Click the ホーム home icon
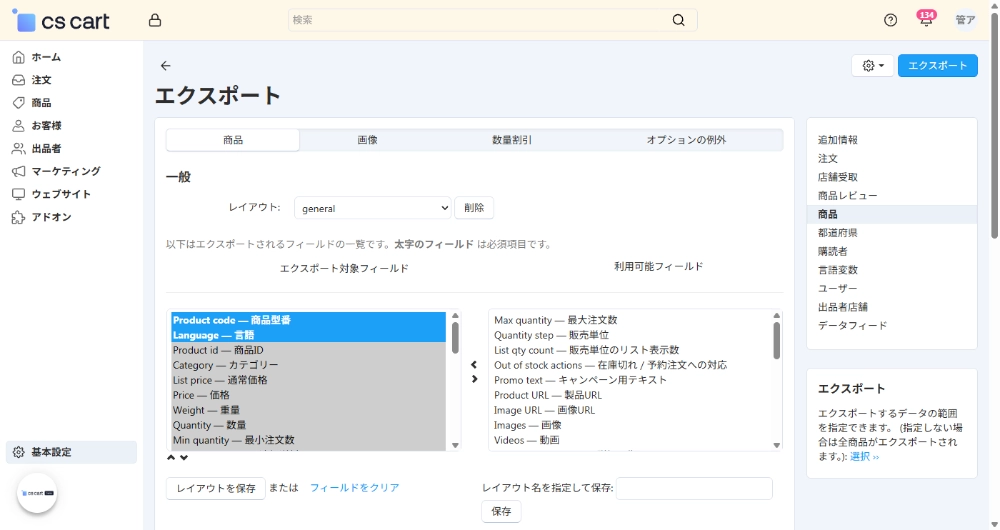 tap(18, 57)
